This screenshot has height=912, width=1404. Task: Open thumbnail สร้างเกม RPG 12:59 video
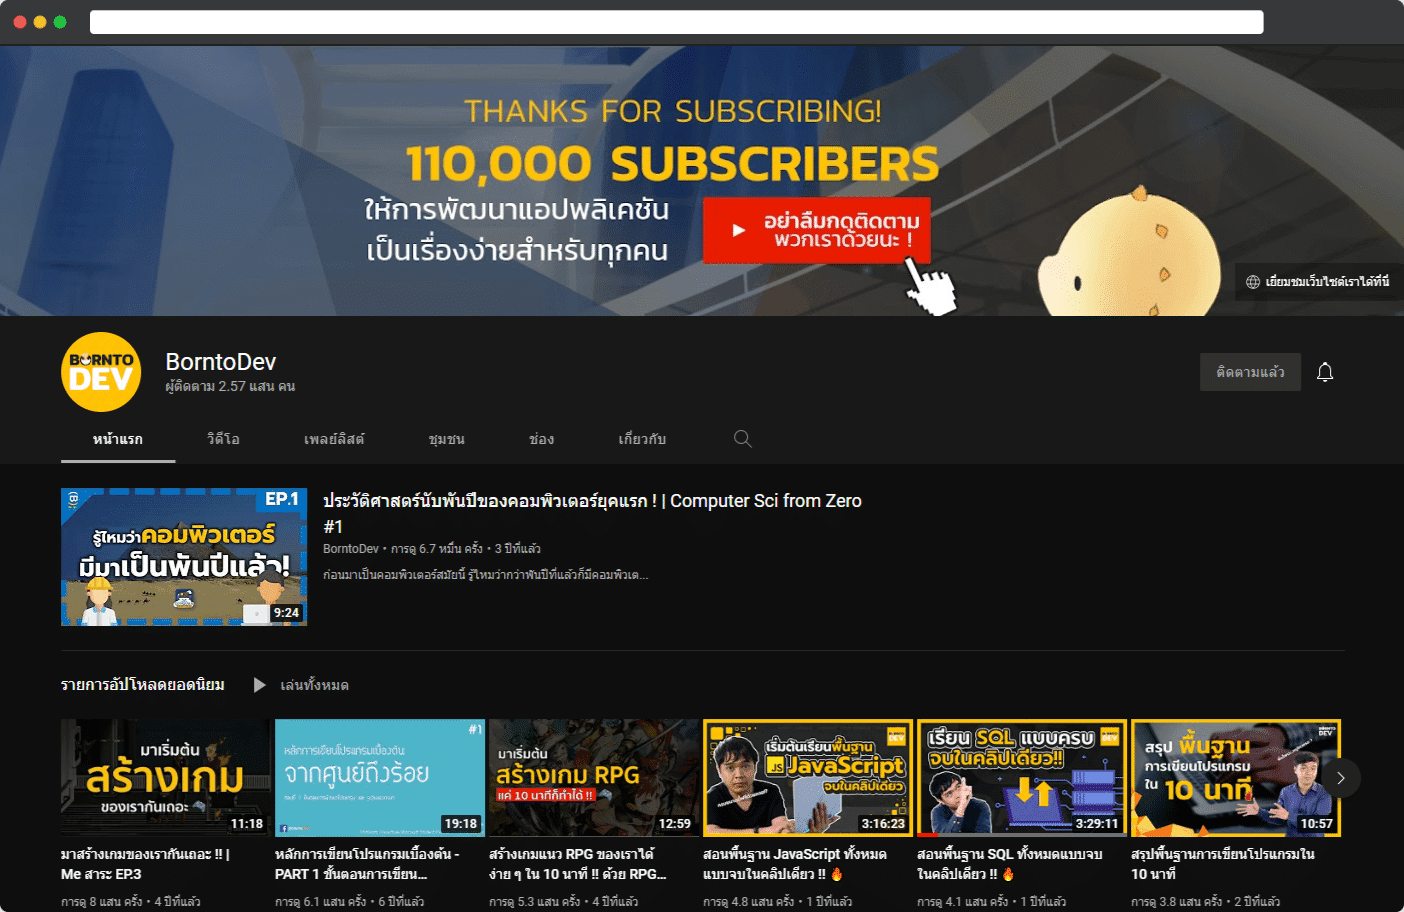[594, 778]
